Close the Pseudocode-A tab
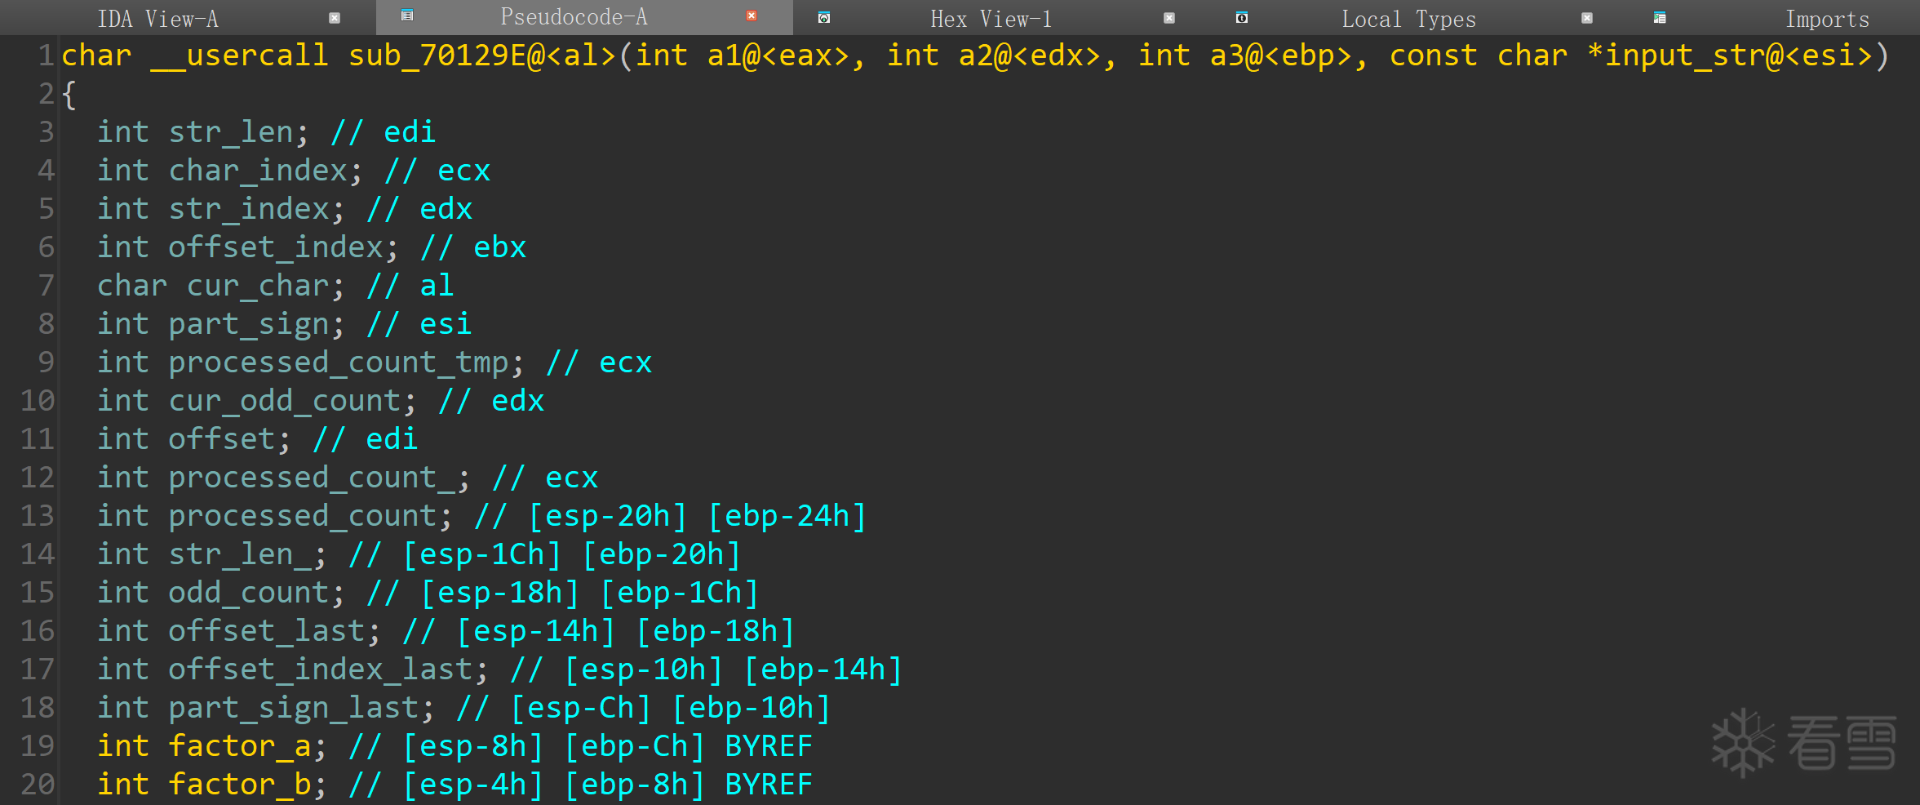Screen dimensions: 1920x805 (751, 16)
